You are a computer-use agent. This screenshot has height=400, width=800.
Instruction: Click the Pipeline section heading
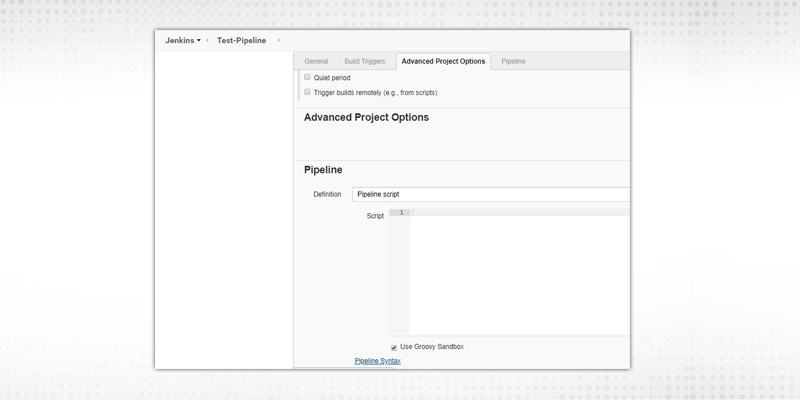323,170
